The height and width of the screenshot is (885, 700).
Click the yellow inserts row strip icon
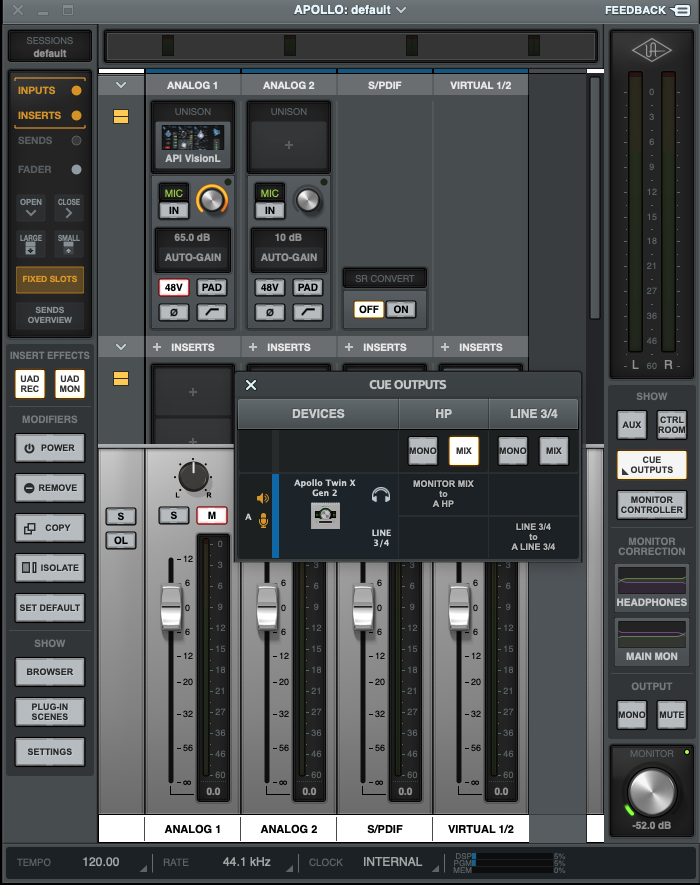click(x=121, y=378)
